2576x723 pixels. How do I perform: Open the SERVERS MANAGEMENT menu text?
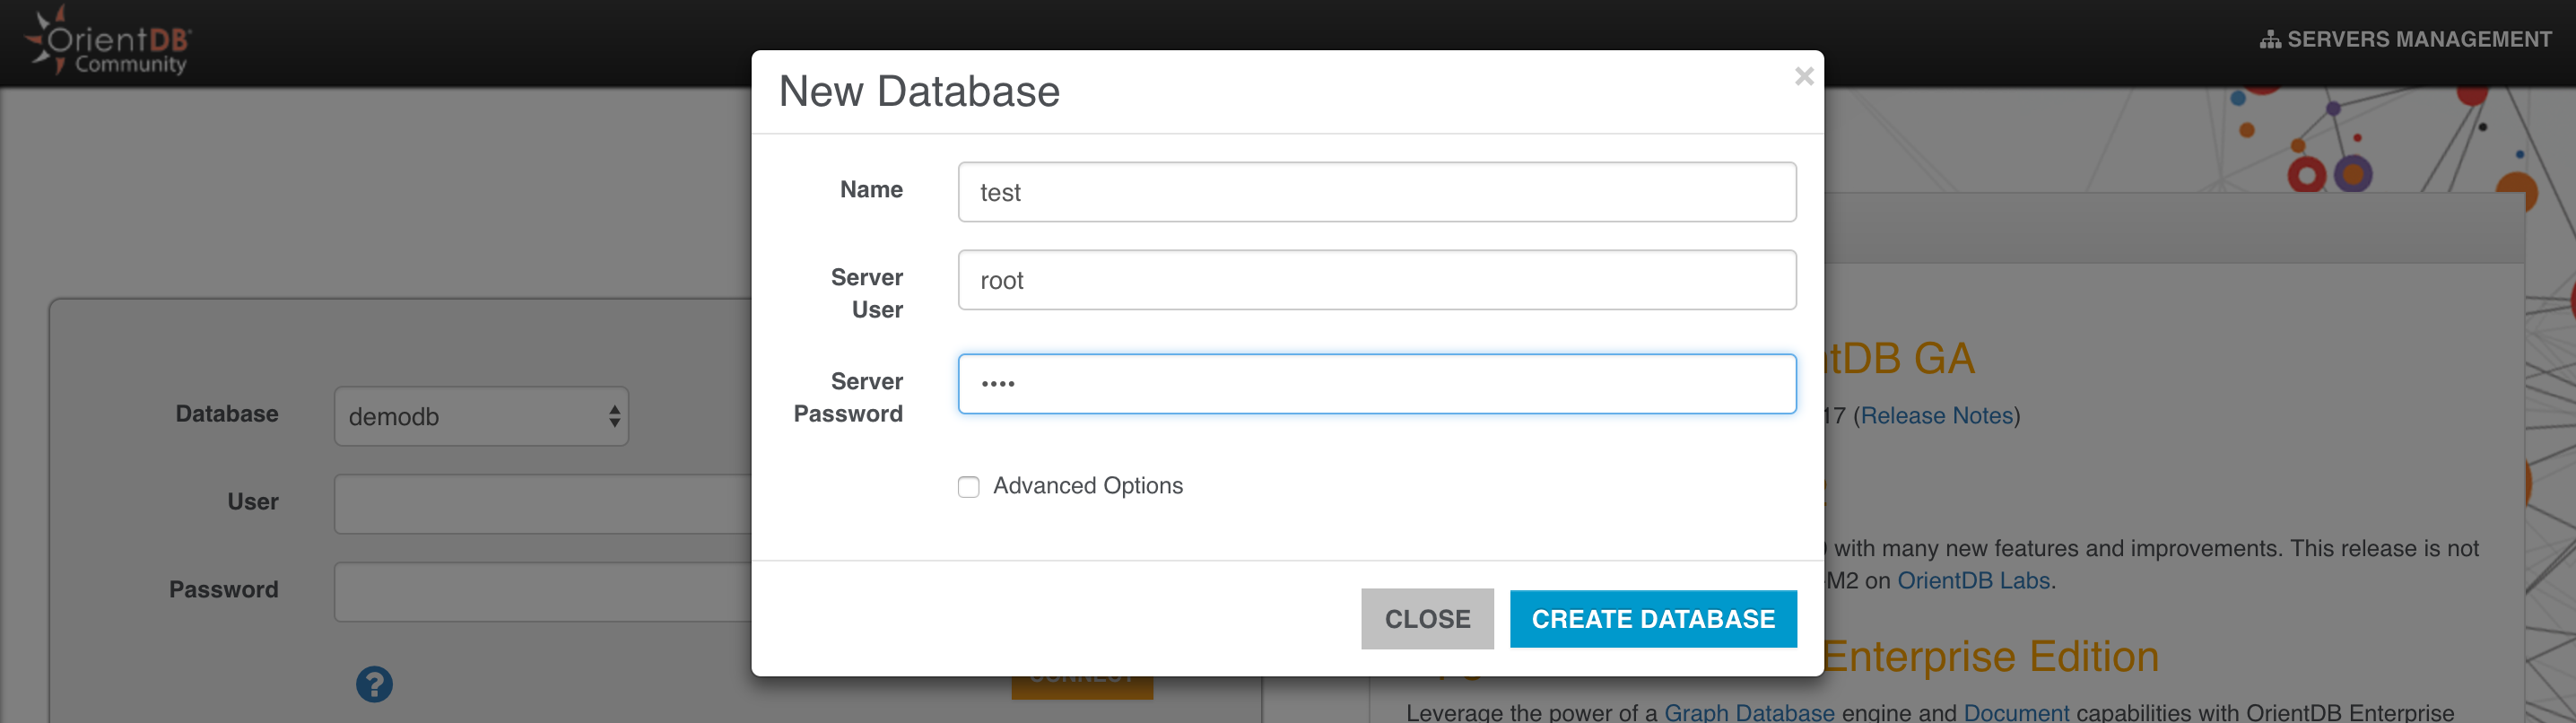pyautogui.click(x=2418, y=40)
